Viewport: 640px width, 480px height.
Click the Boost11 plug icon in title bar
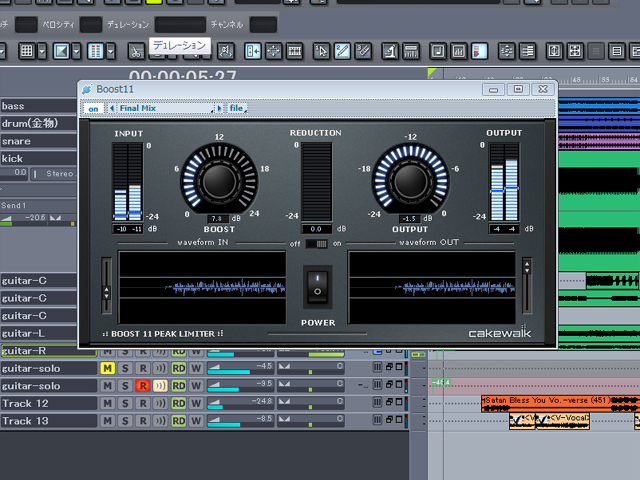(x=87, y=89)
